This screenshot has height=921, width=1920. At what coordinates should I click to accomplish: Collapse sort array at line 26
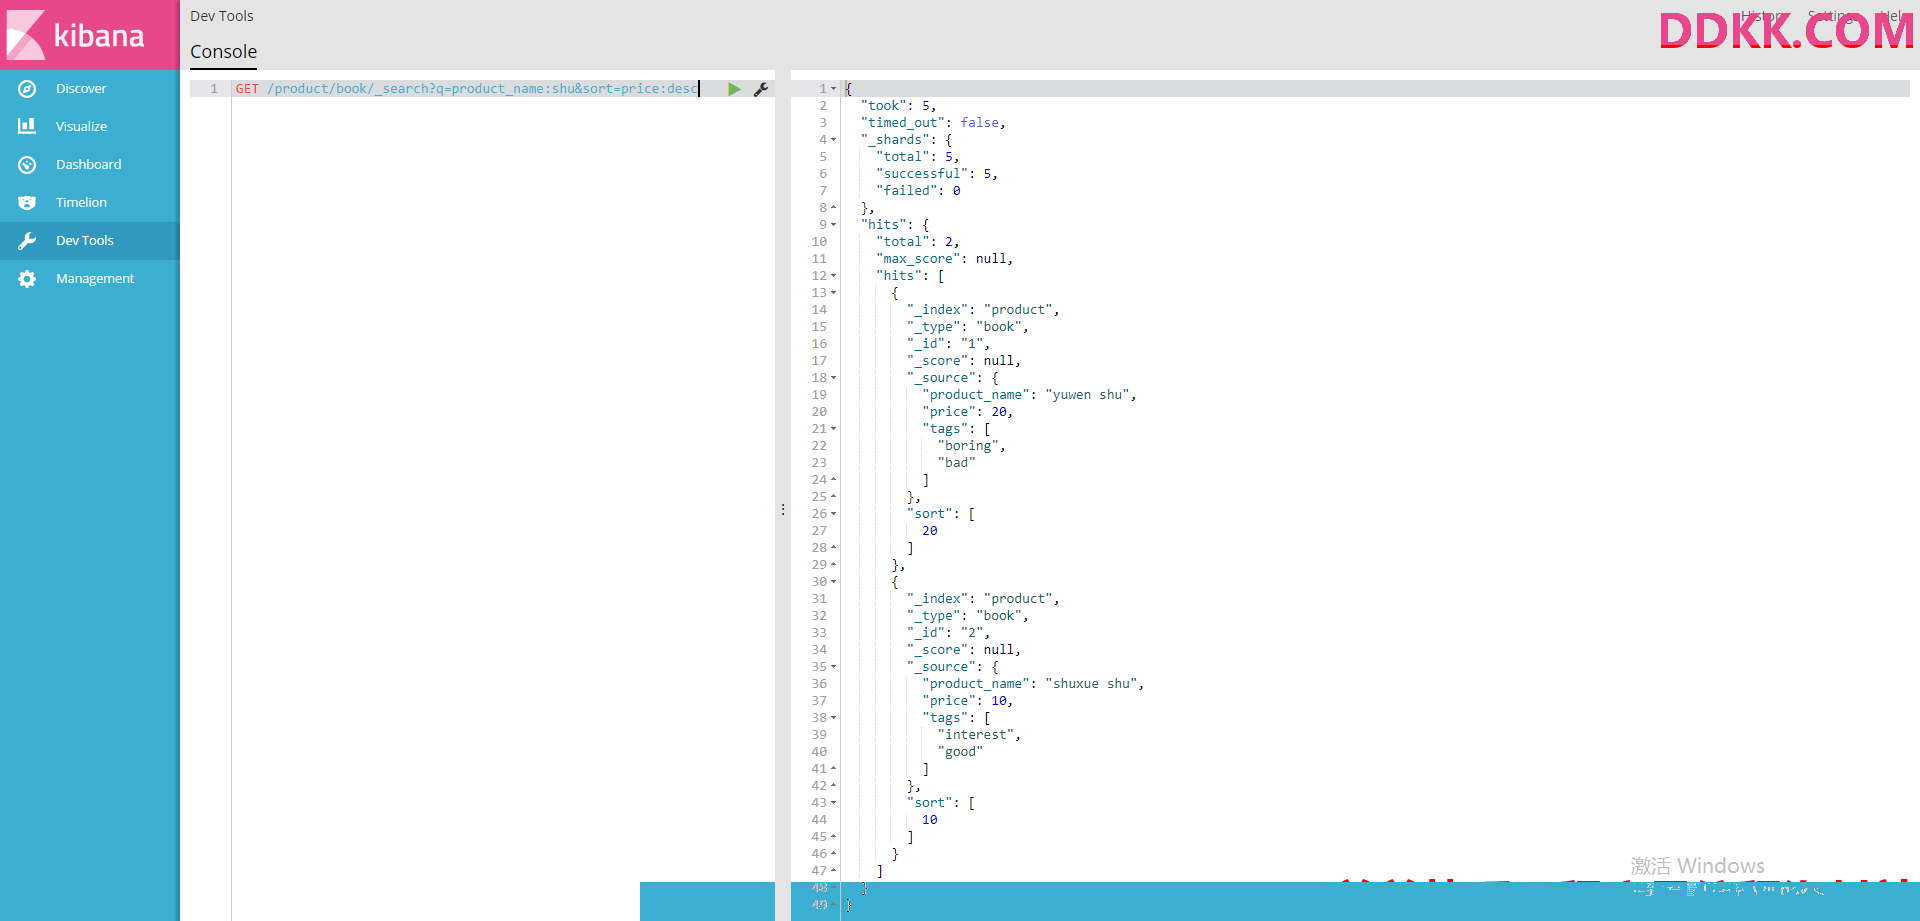coord(834,514)
